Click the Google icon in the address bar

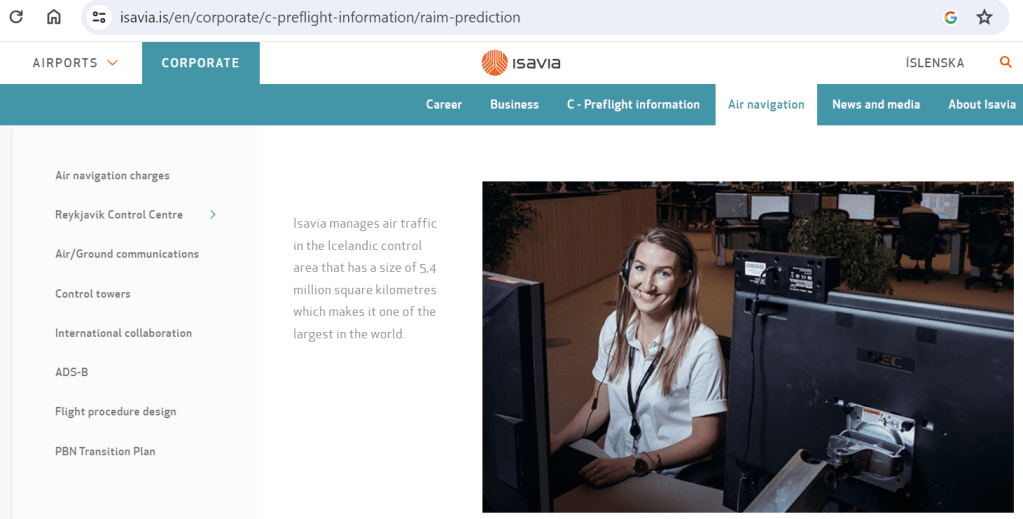click(x=951, y=18)
